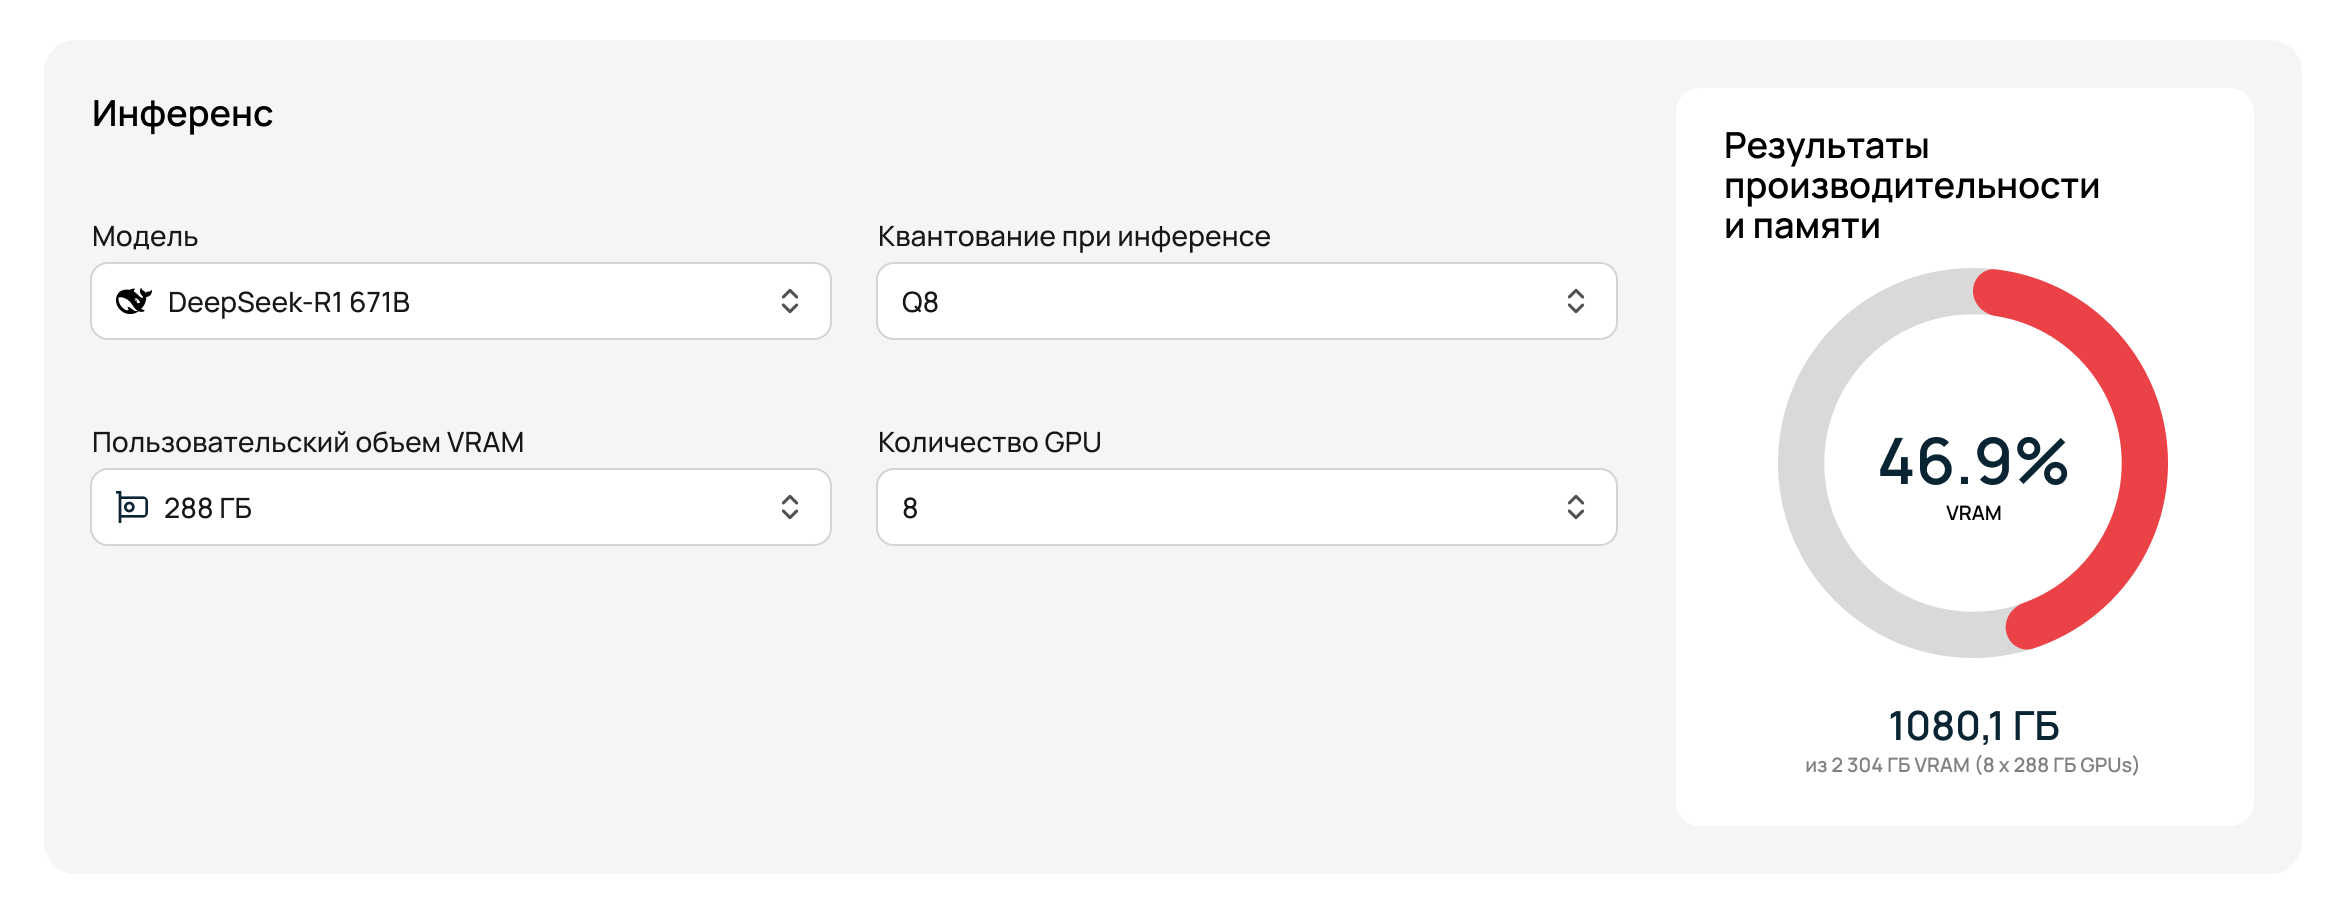Select the 1080,1 ГБ memory total text
This screenshot has width=2346, height=914.
point(1973,726)
